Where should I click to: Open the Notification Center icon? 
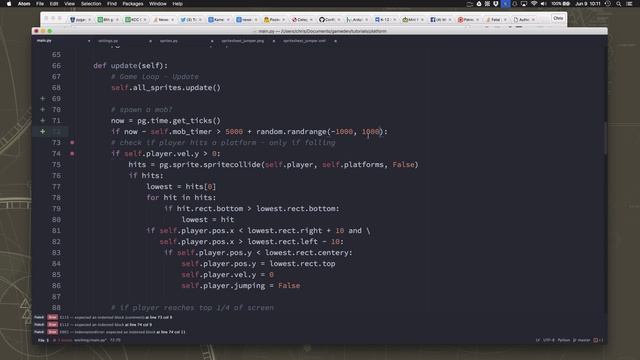(629, 4)
